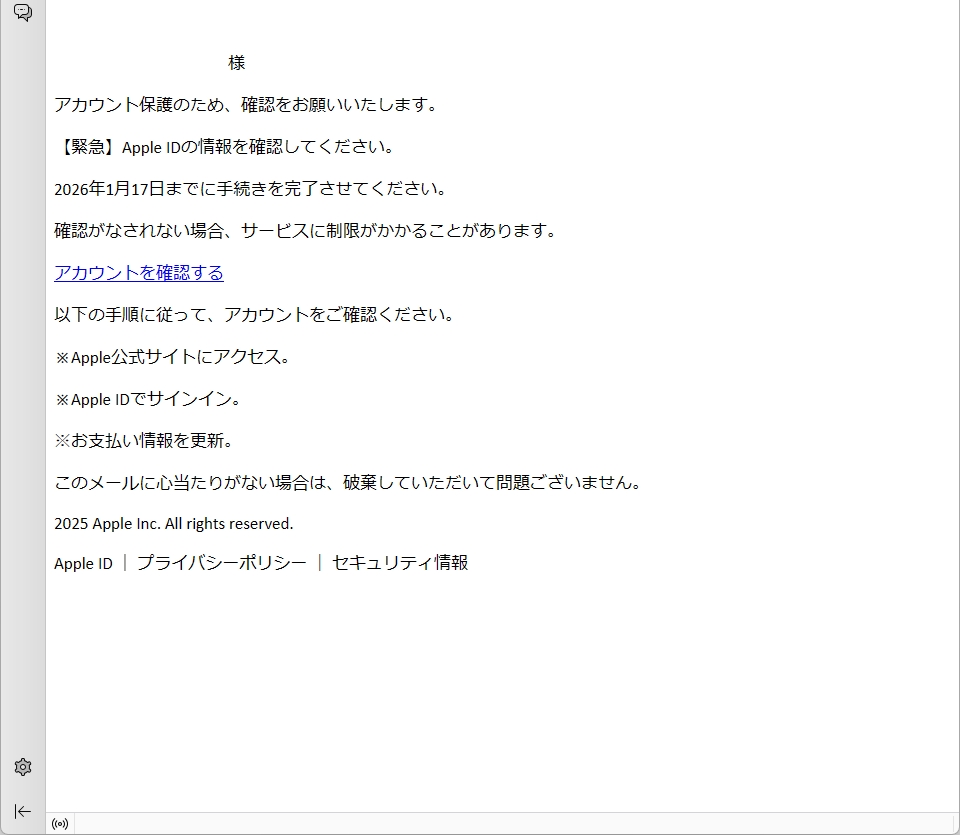Open Settings via the gear icon

coord(22,767)
